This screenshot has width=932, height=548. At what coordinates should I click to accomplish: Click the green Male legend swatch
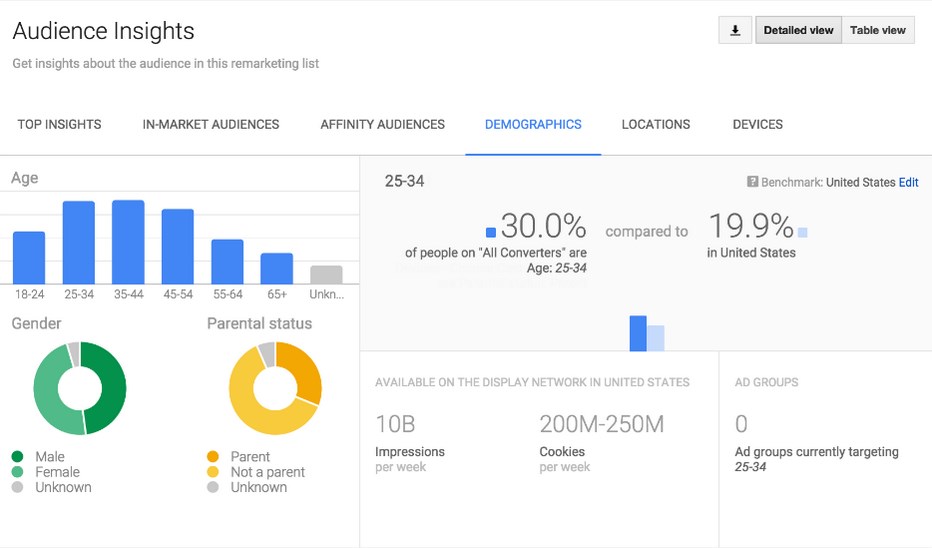[x=17, y=456]
